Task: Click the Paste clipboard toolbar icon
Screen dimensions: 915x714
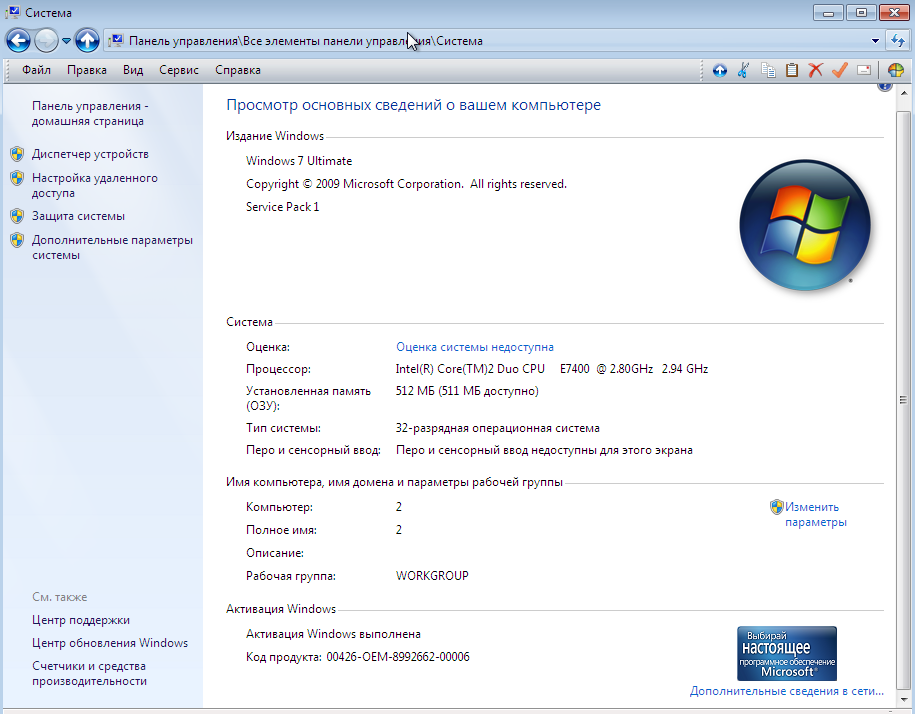Action: pyautogui.click(x=791, y=71)
